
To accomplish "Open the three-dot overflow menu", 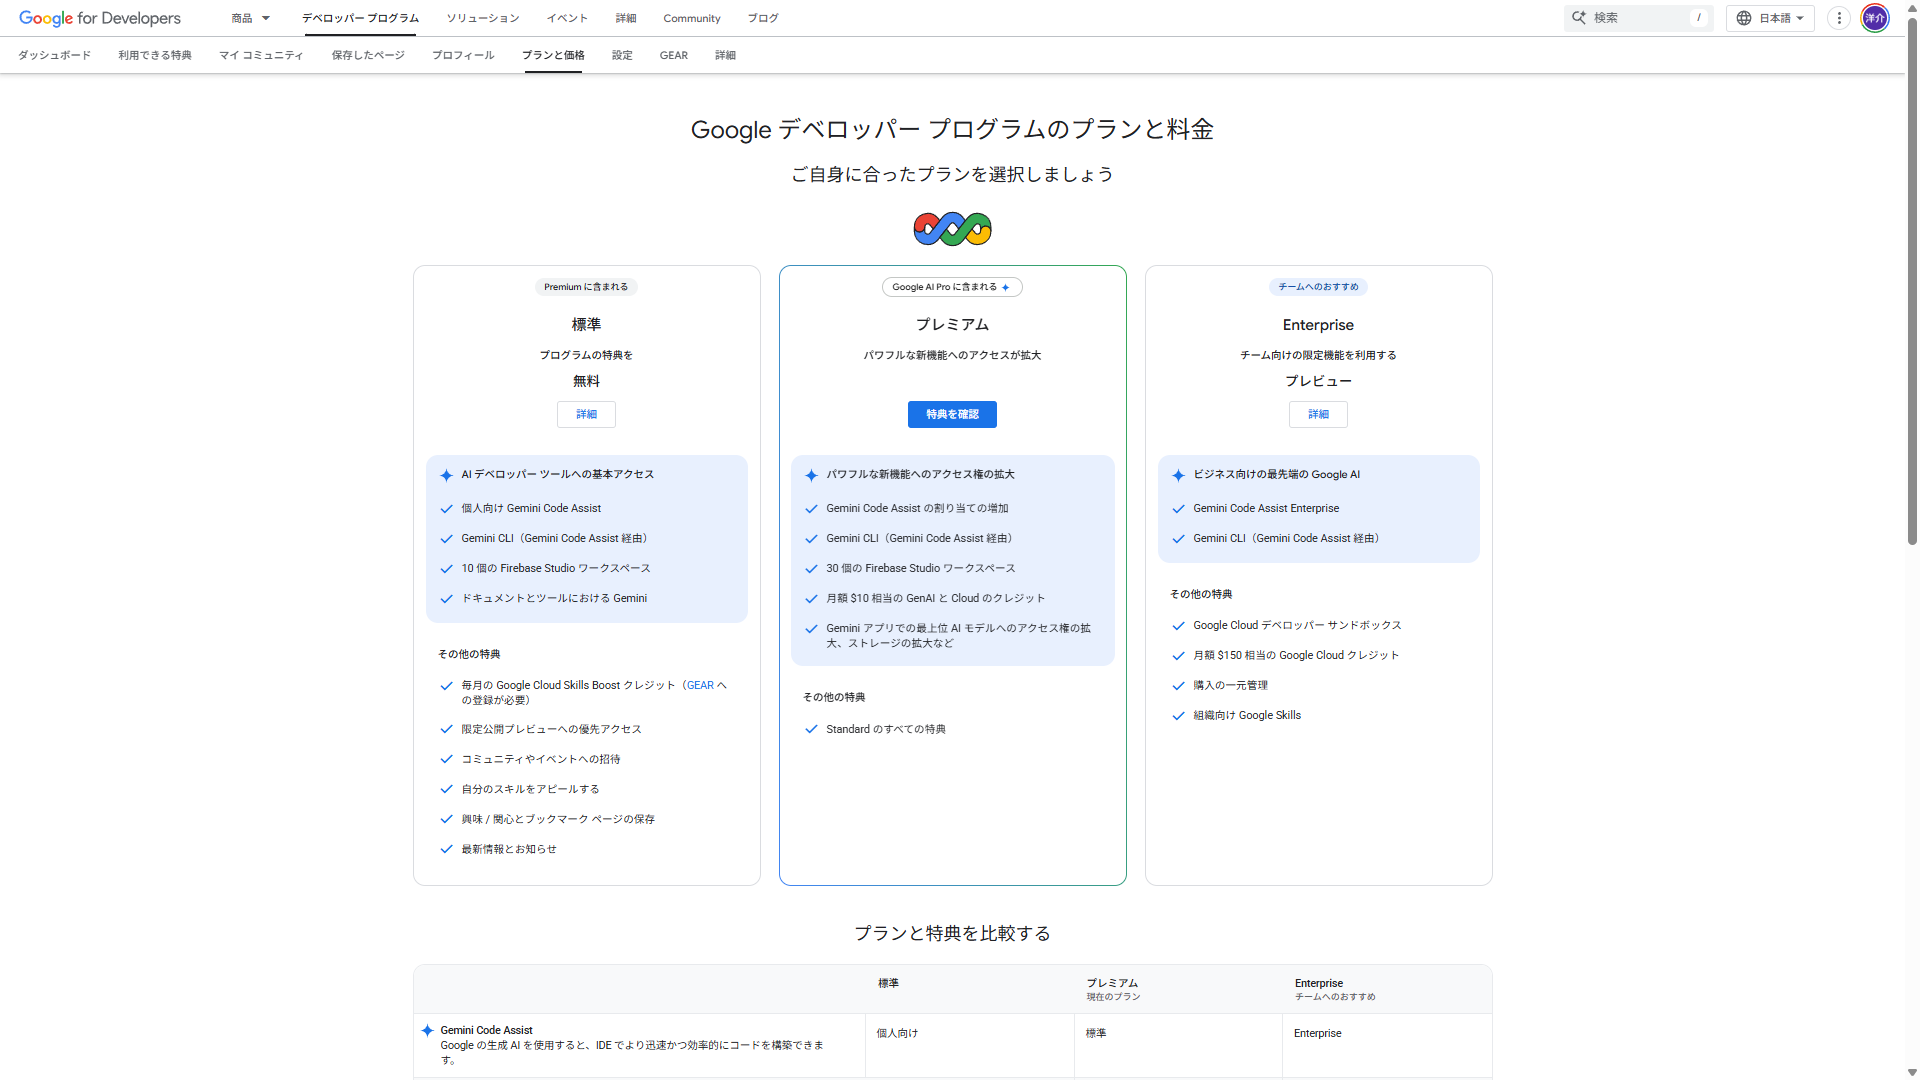I will pos(1838,17).
